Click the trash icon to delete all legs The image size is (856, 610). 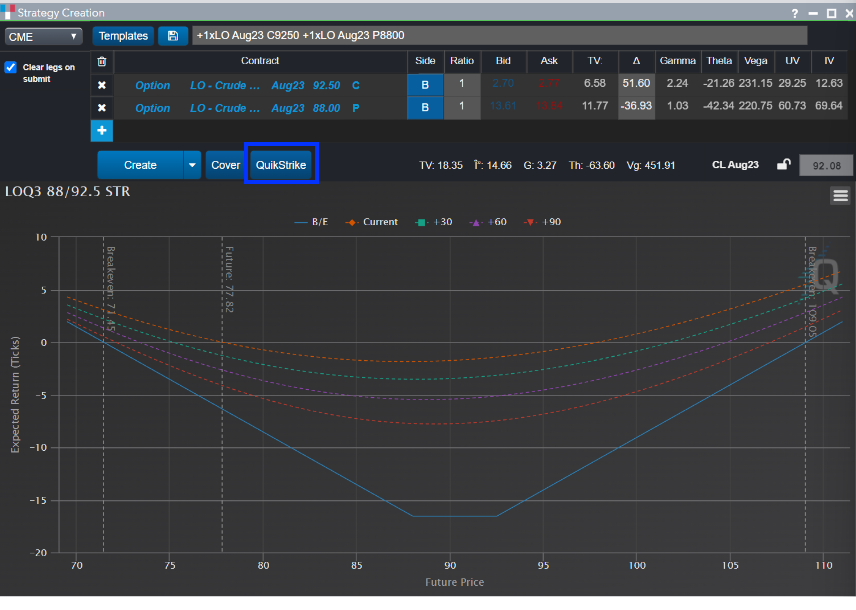(x=101, y=61)
